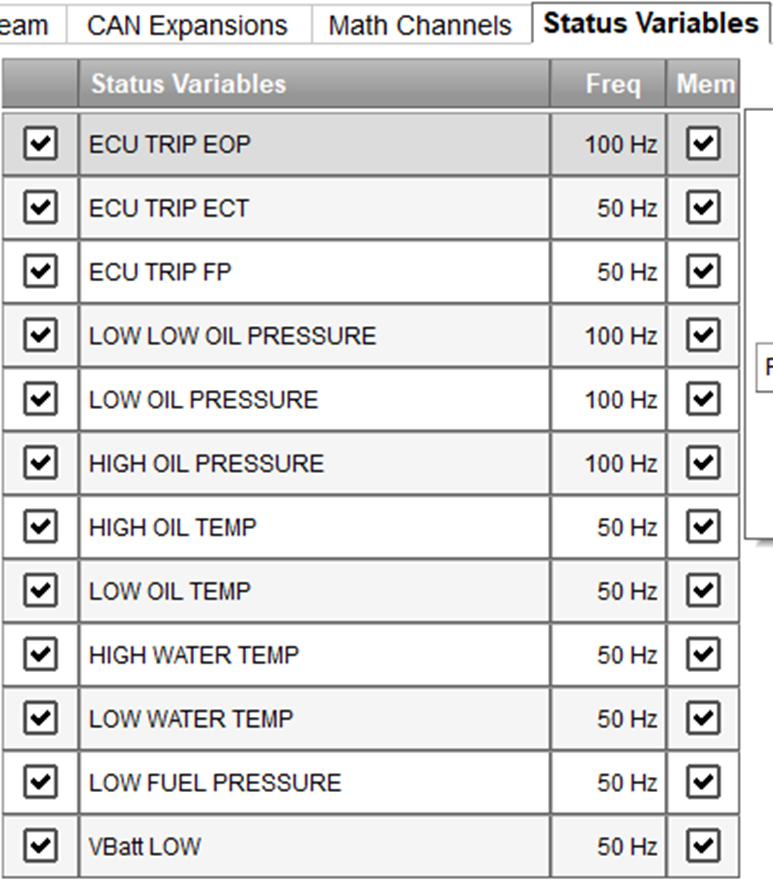Select the VBatt LOW variable name
The height and width of the screenshot is (888, 773).
[145, 847]
